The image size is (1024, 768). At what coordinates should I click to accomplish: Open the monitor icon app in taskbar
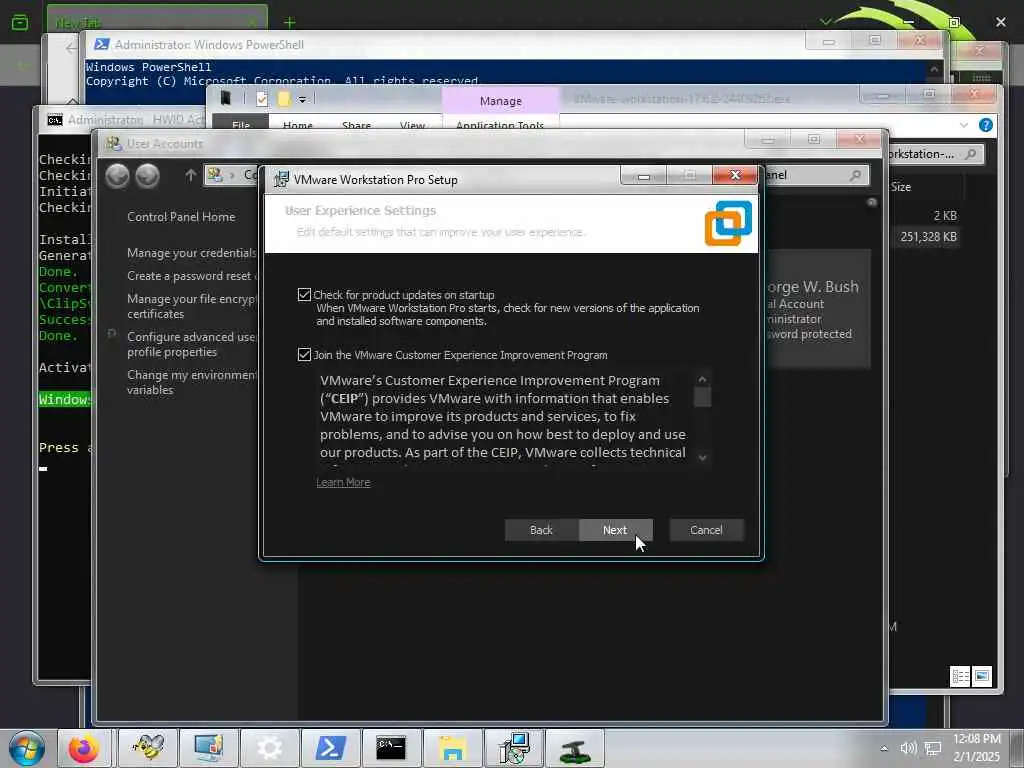(x=209, y=748)
